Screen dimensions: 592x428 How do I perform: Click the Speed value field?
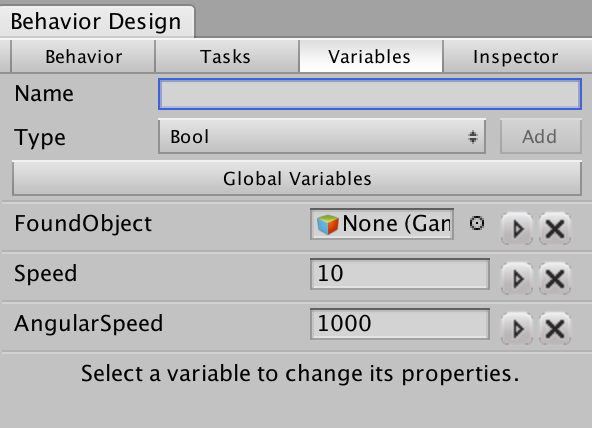tap(400, 274)
